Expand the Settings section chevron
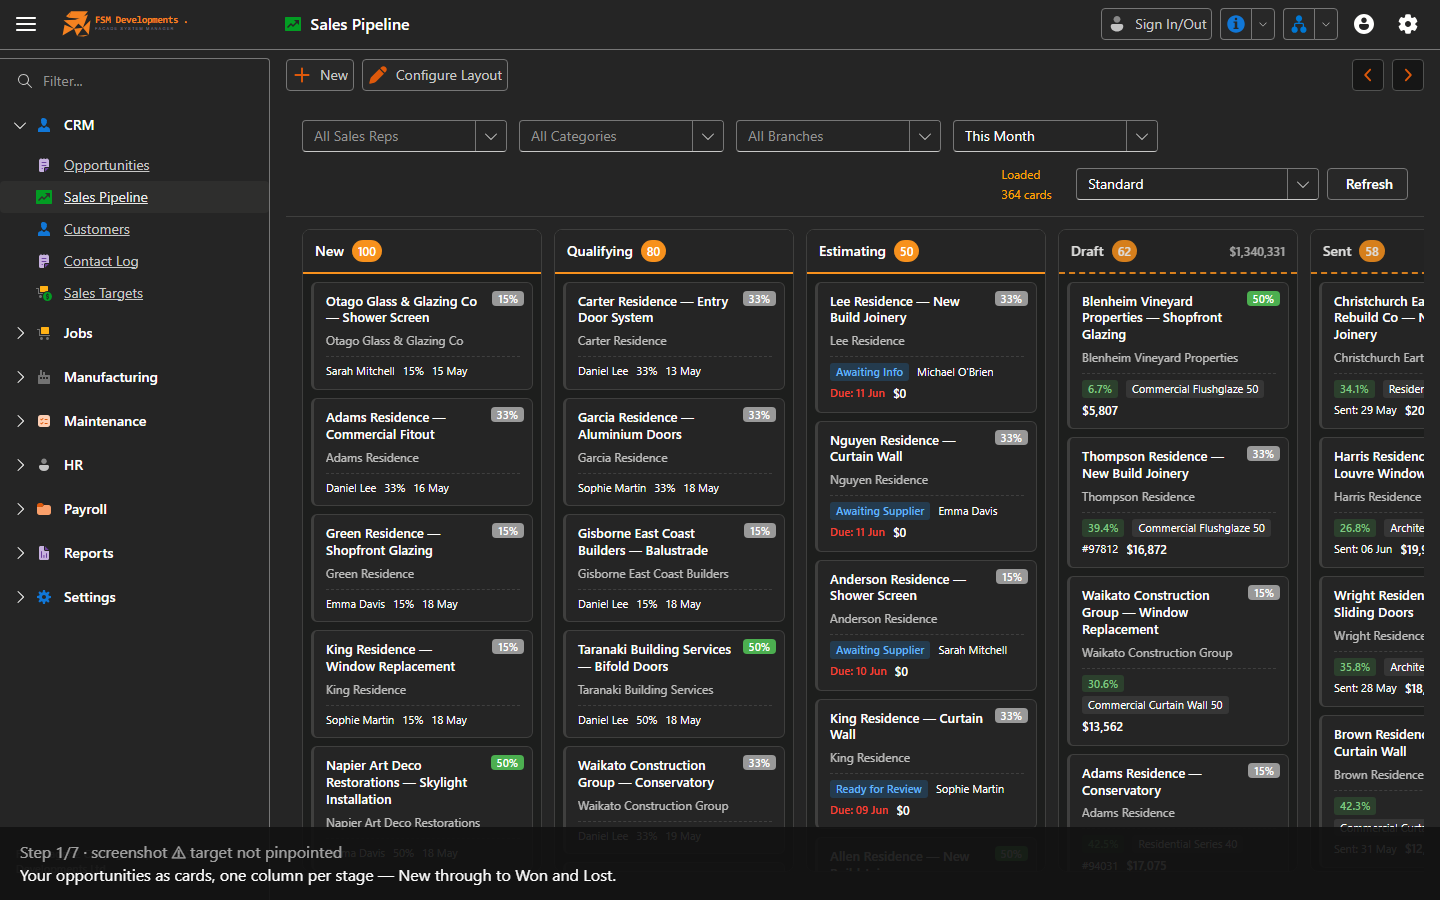 (x=20, y=597)
